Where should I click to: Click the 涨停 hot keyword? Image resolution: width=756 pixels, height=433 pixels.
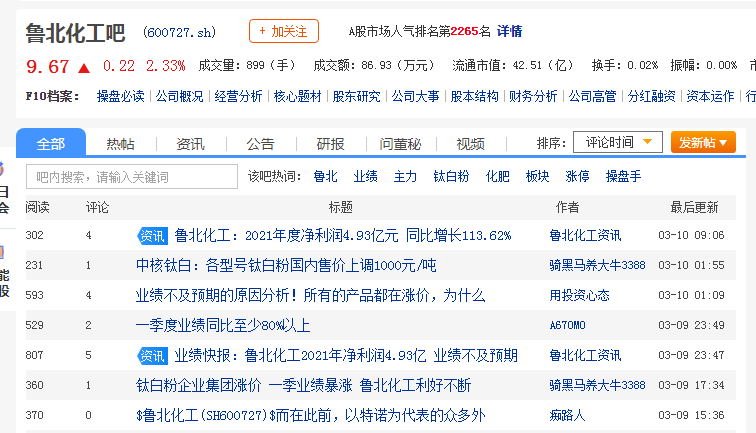click(x=577, y=177)
